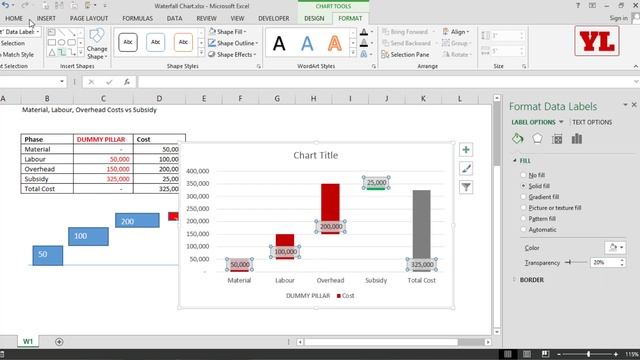
Task: Open the Excel Help question mark
Action: point(578,6)
